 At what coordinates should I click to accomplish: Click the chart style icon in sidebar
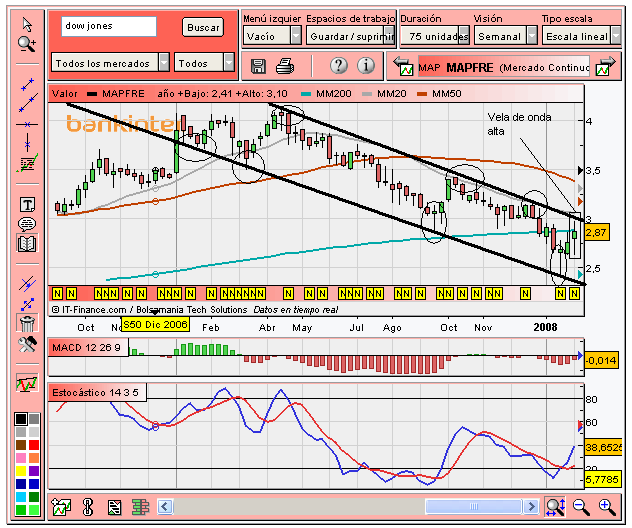(27, 382)
